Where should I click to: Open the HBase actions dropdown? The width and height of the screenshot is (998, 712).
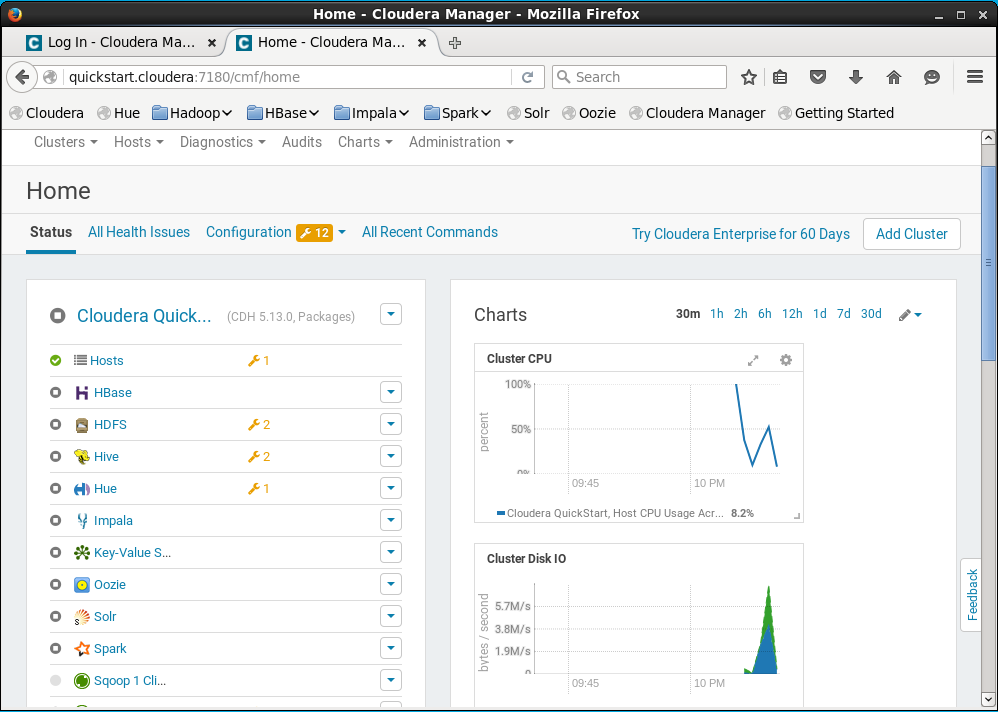point(391,392)
